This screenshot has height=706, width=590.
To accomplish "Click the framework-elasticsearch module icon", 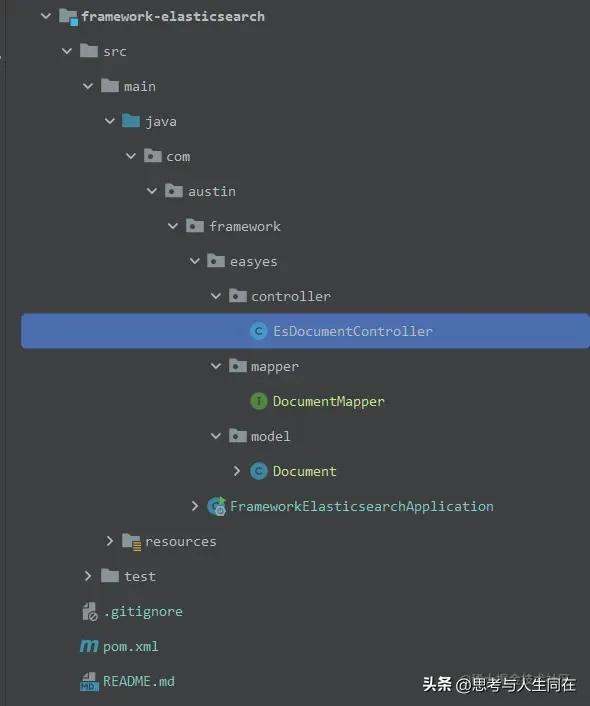I will click(68, 17).
